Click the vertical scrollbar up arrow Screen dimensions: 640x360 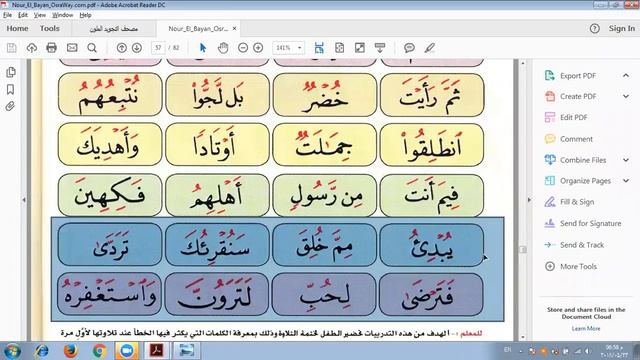tap(522, 63)
